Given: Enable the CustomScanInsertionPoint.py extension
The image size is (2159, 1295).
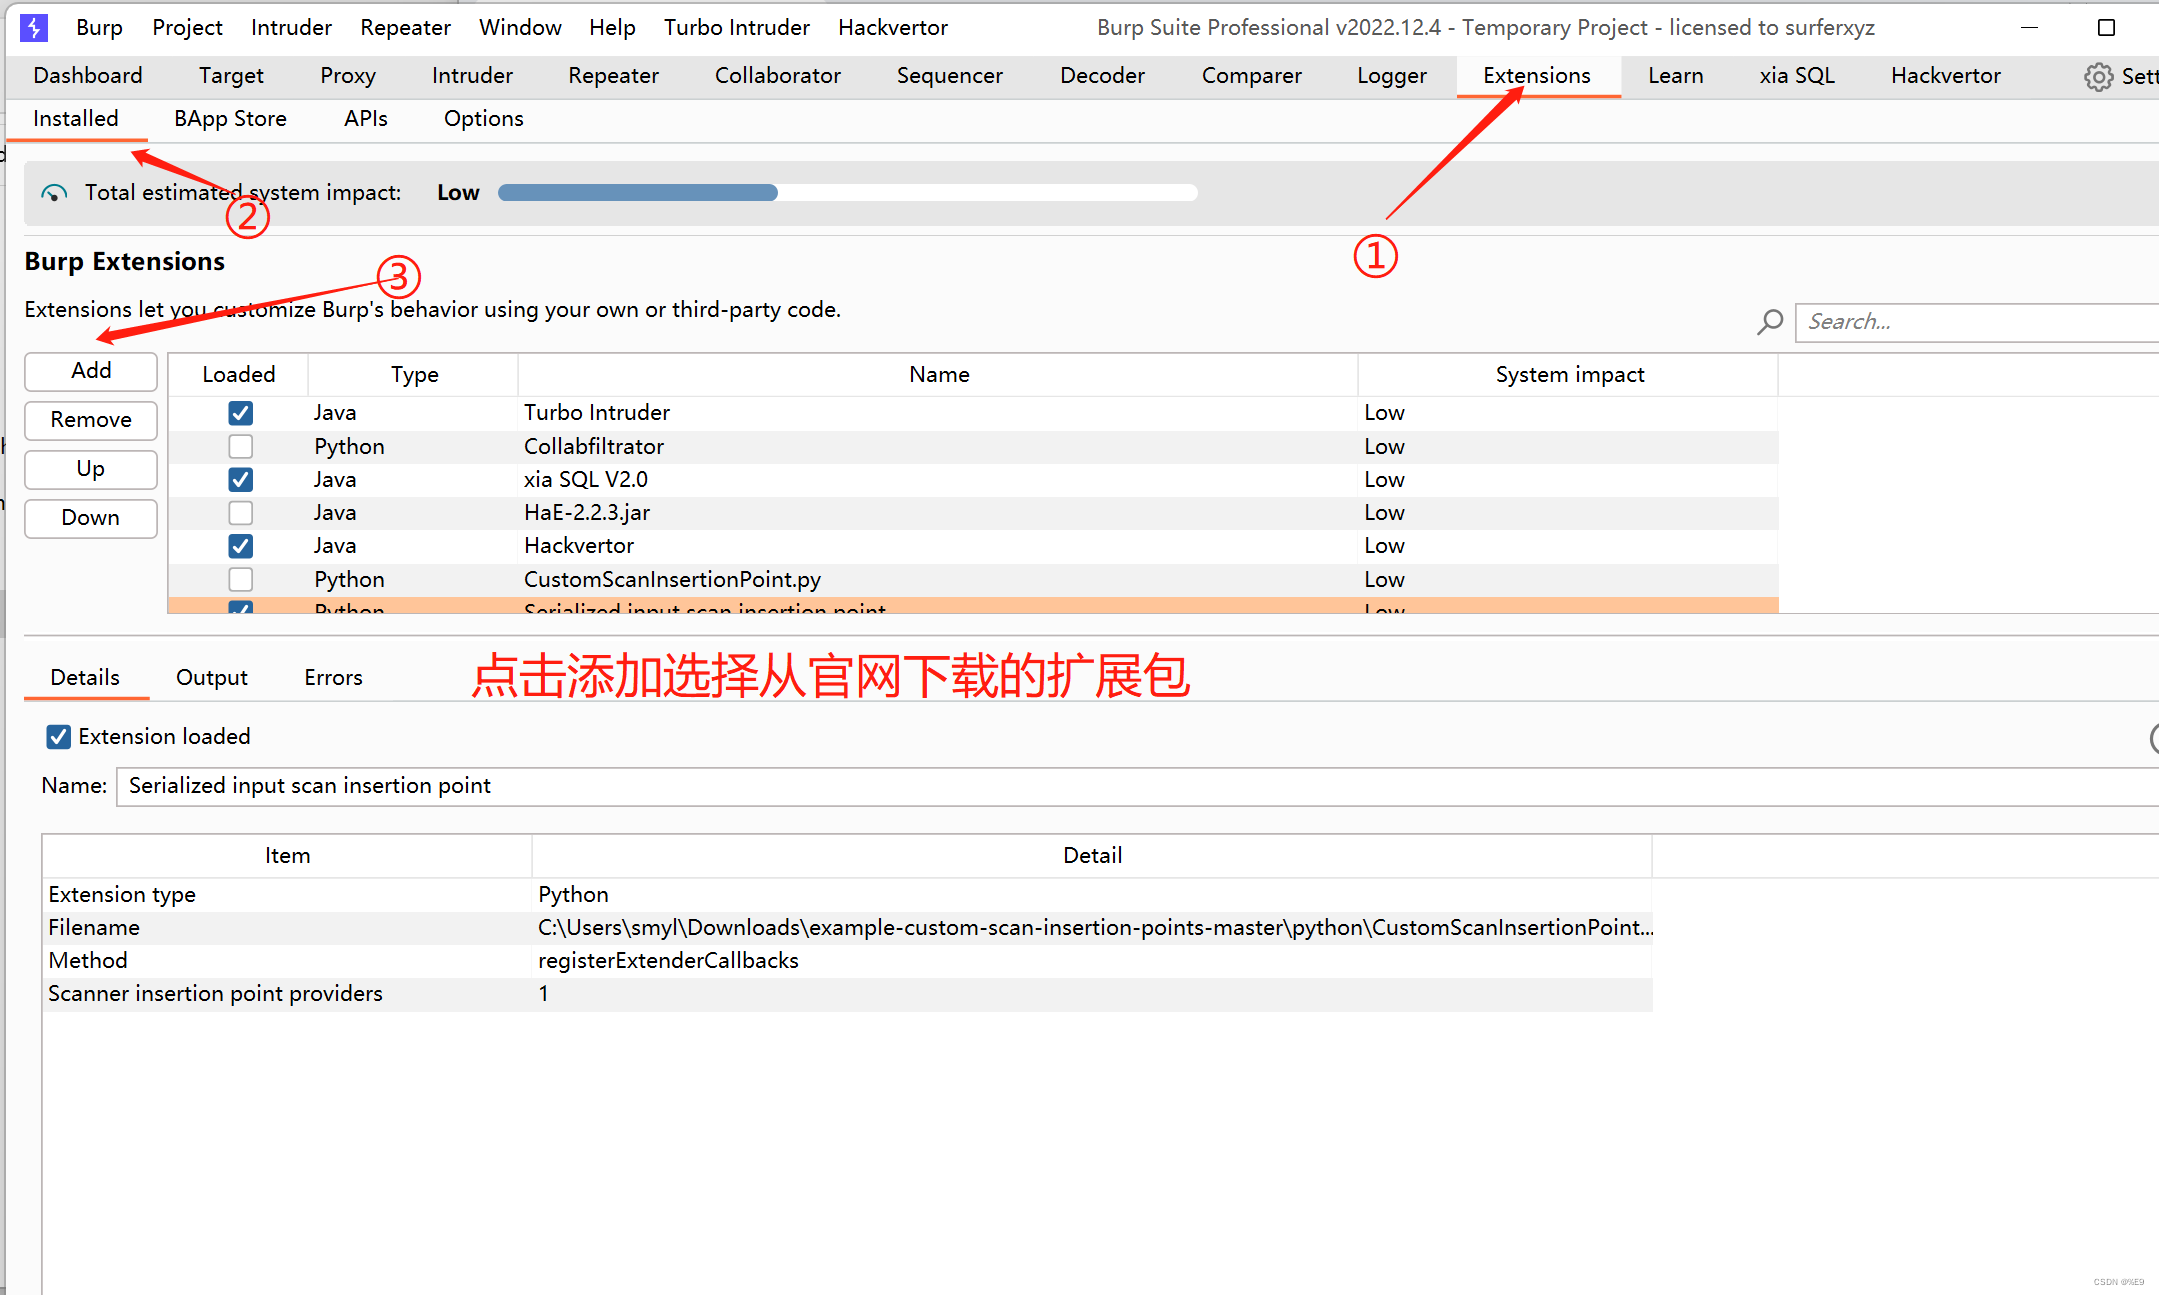Looking at the screenshot, I should tap(240, 579).
